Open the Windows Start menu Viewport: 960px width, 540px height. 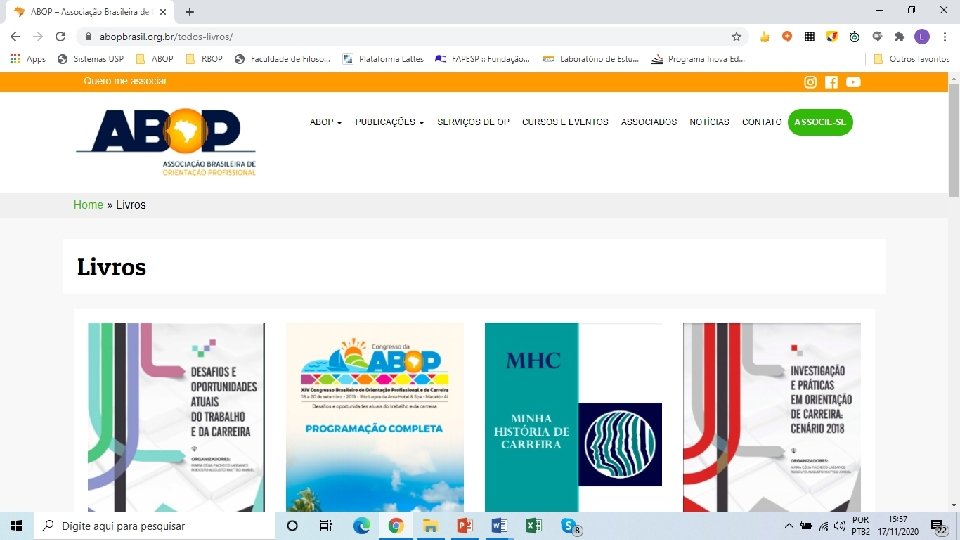coord(17,526)
